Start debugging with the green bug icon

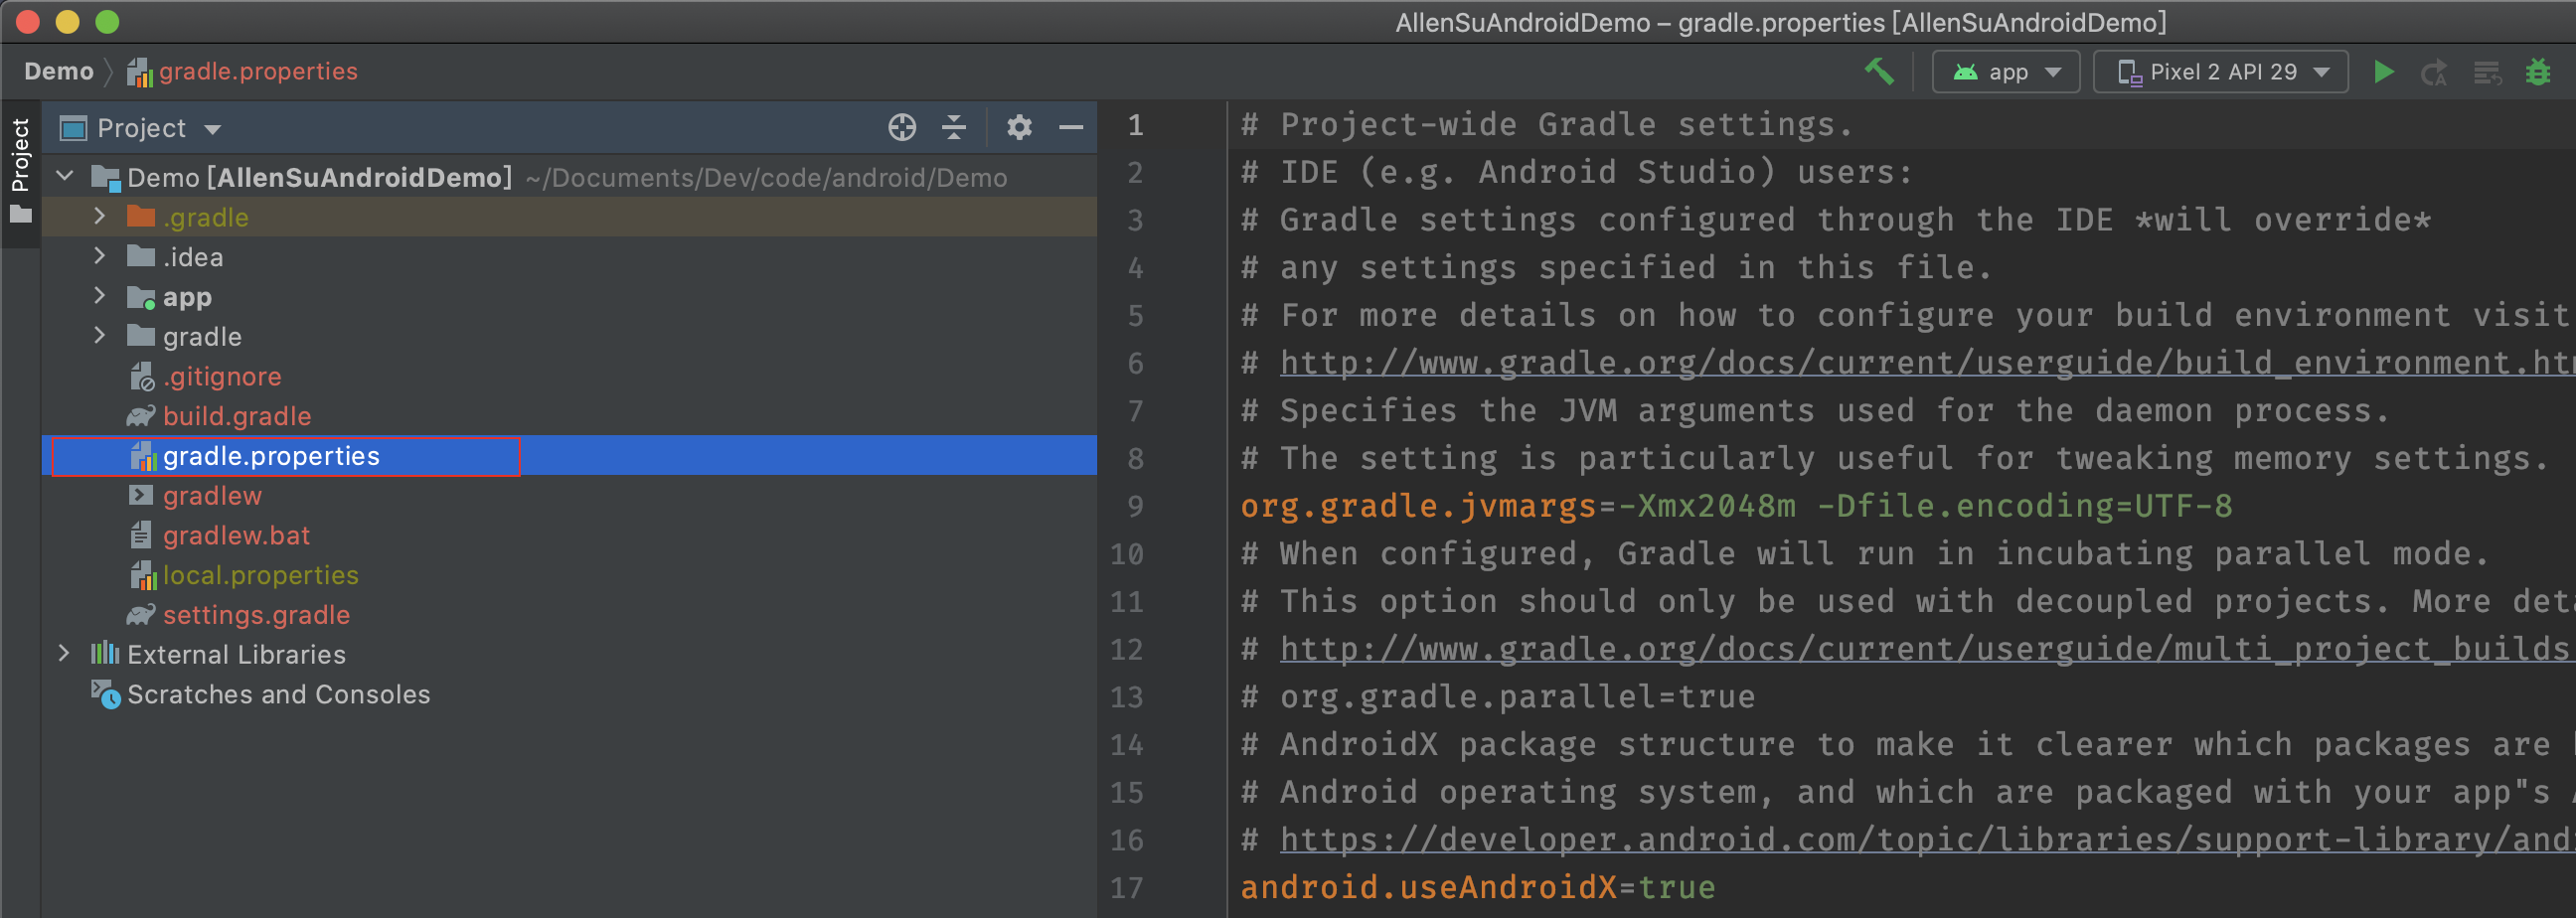pyautogui.click(x=2538, y=72)
